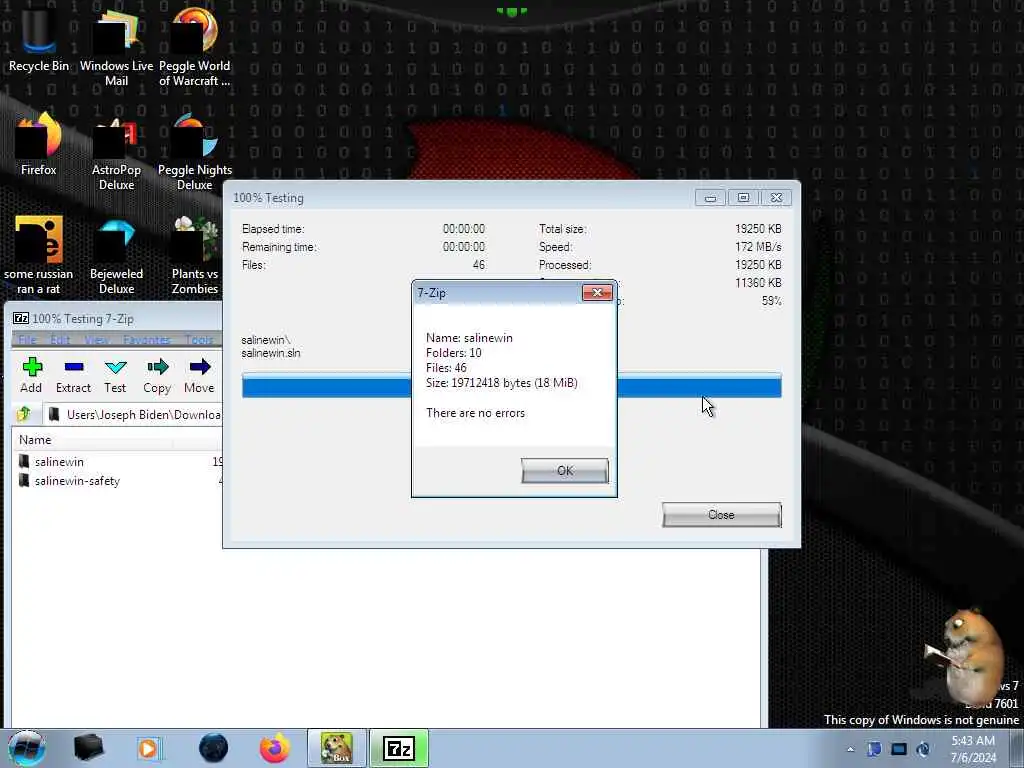Screen dimensions: 1024x768
Task: Click the Test toolbar icon
Action: 115,376
